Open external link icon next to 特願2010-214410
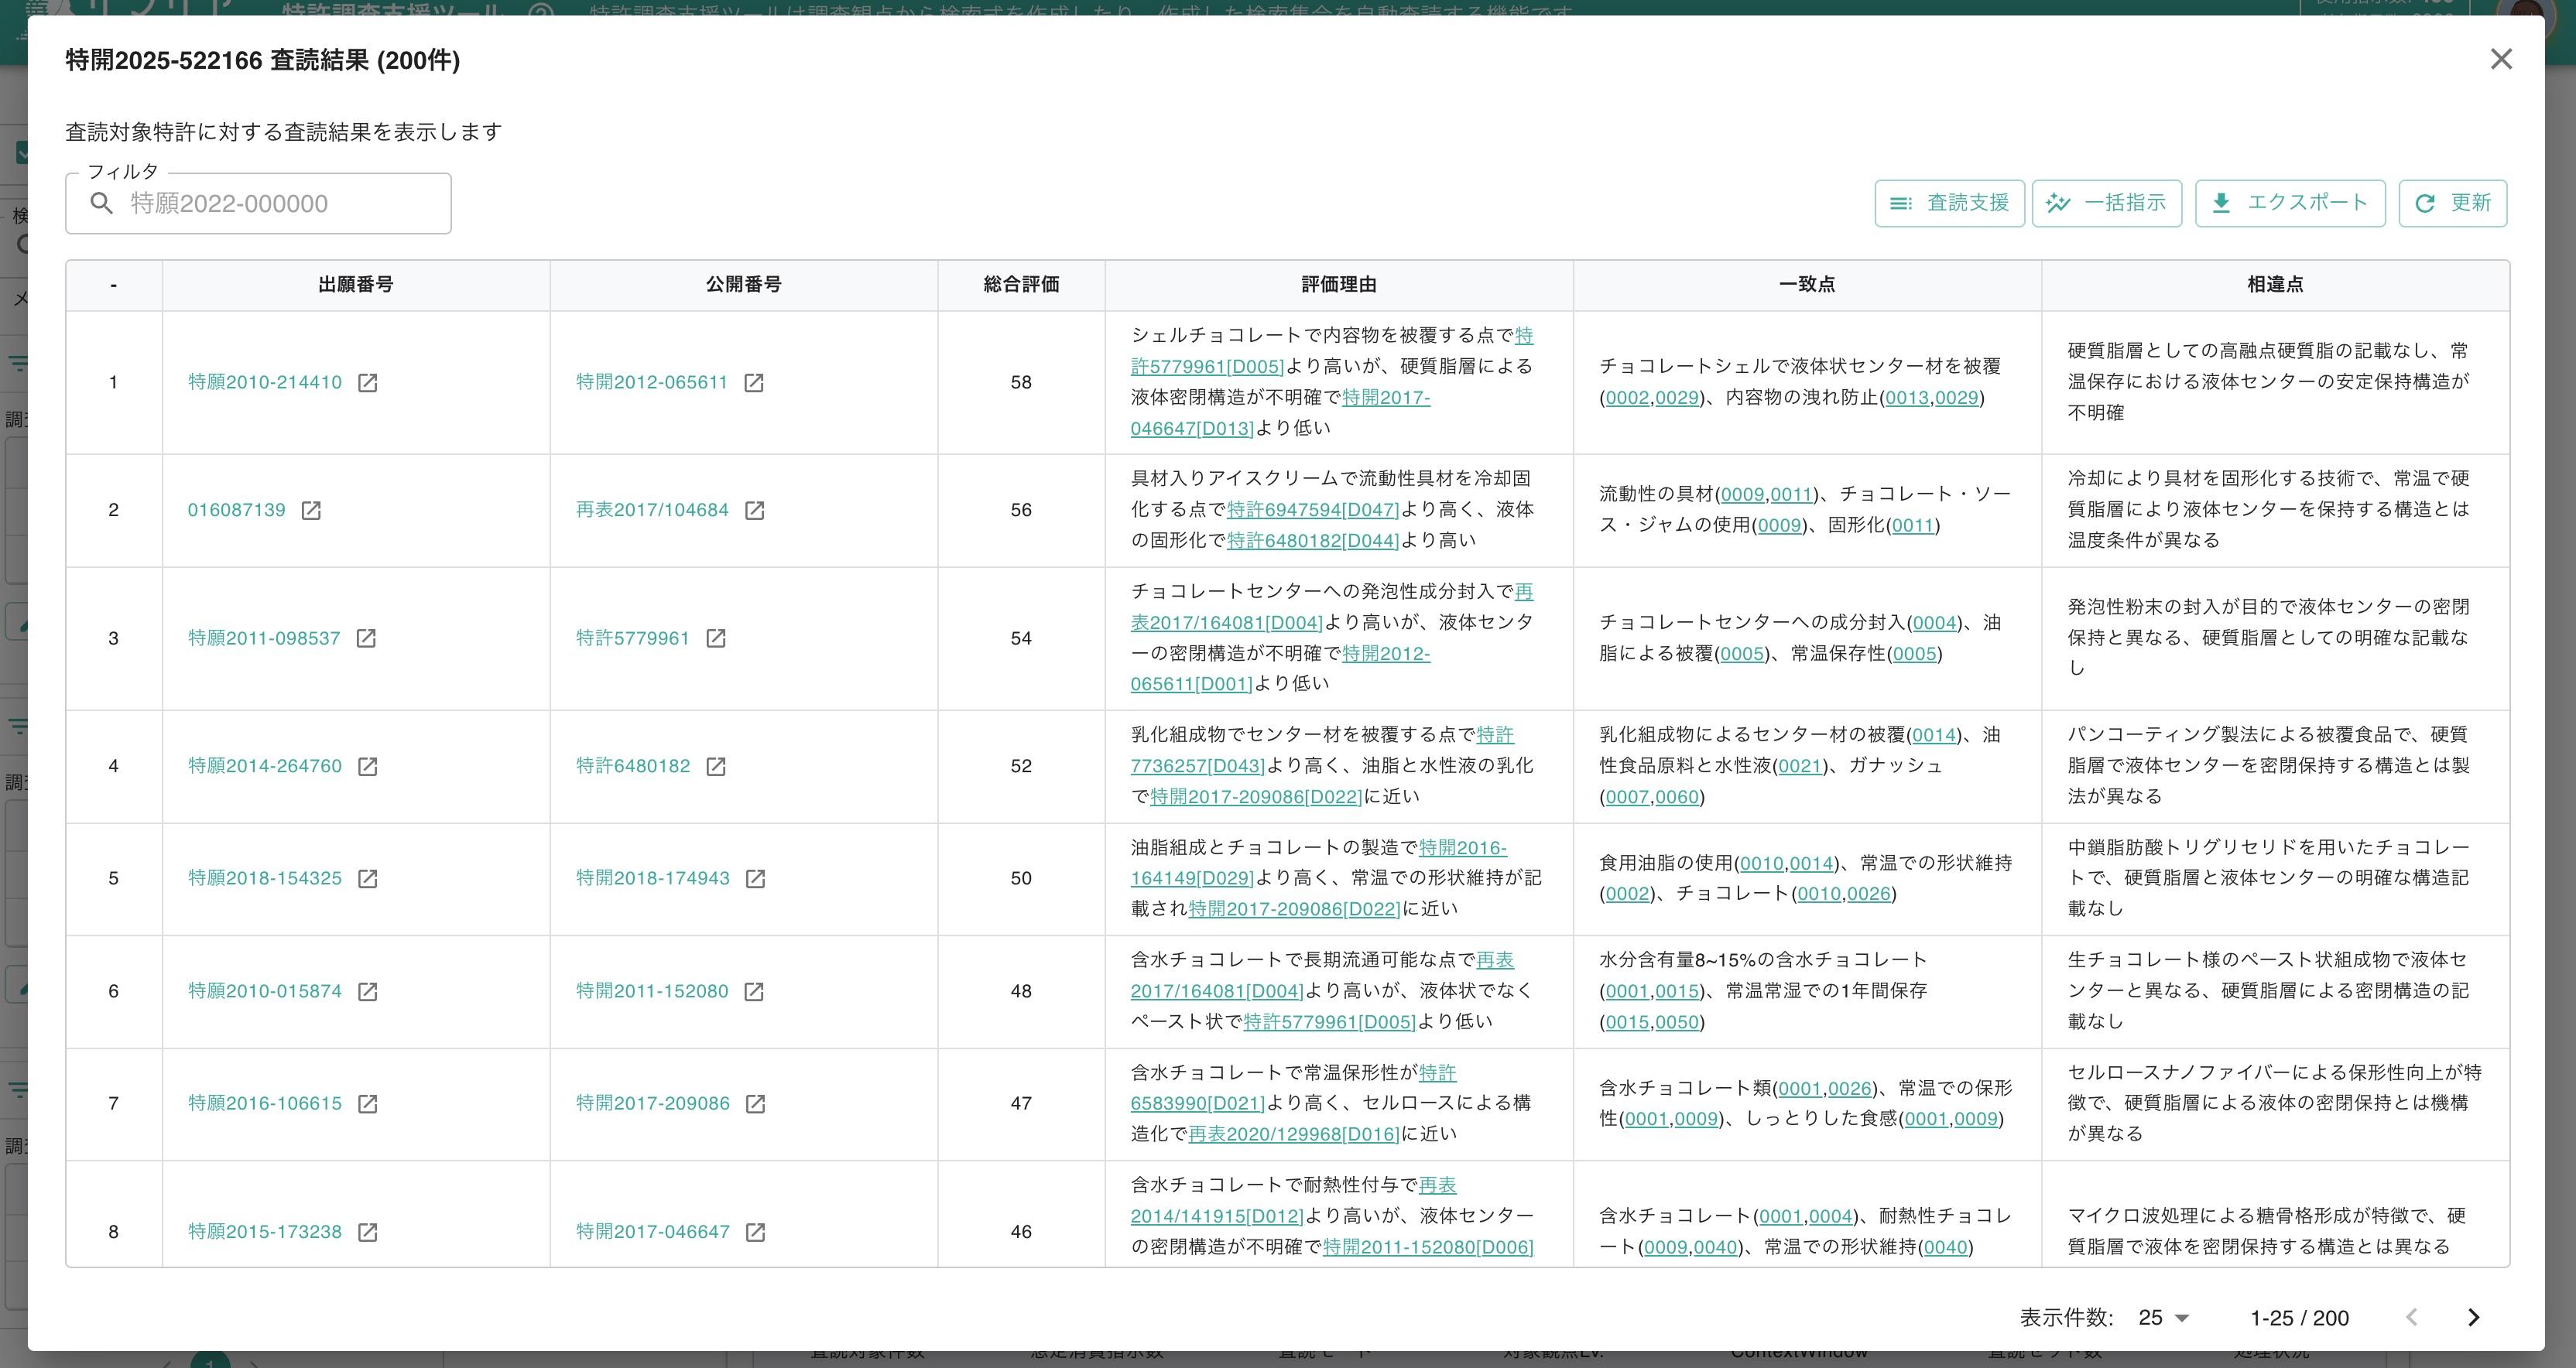This screenshot has height=1368, width=2576. click(x=367, y=382)
